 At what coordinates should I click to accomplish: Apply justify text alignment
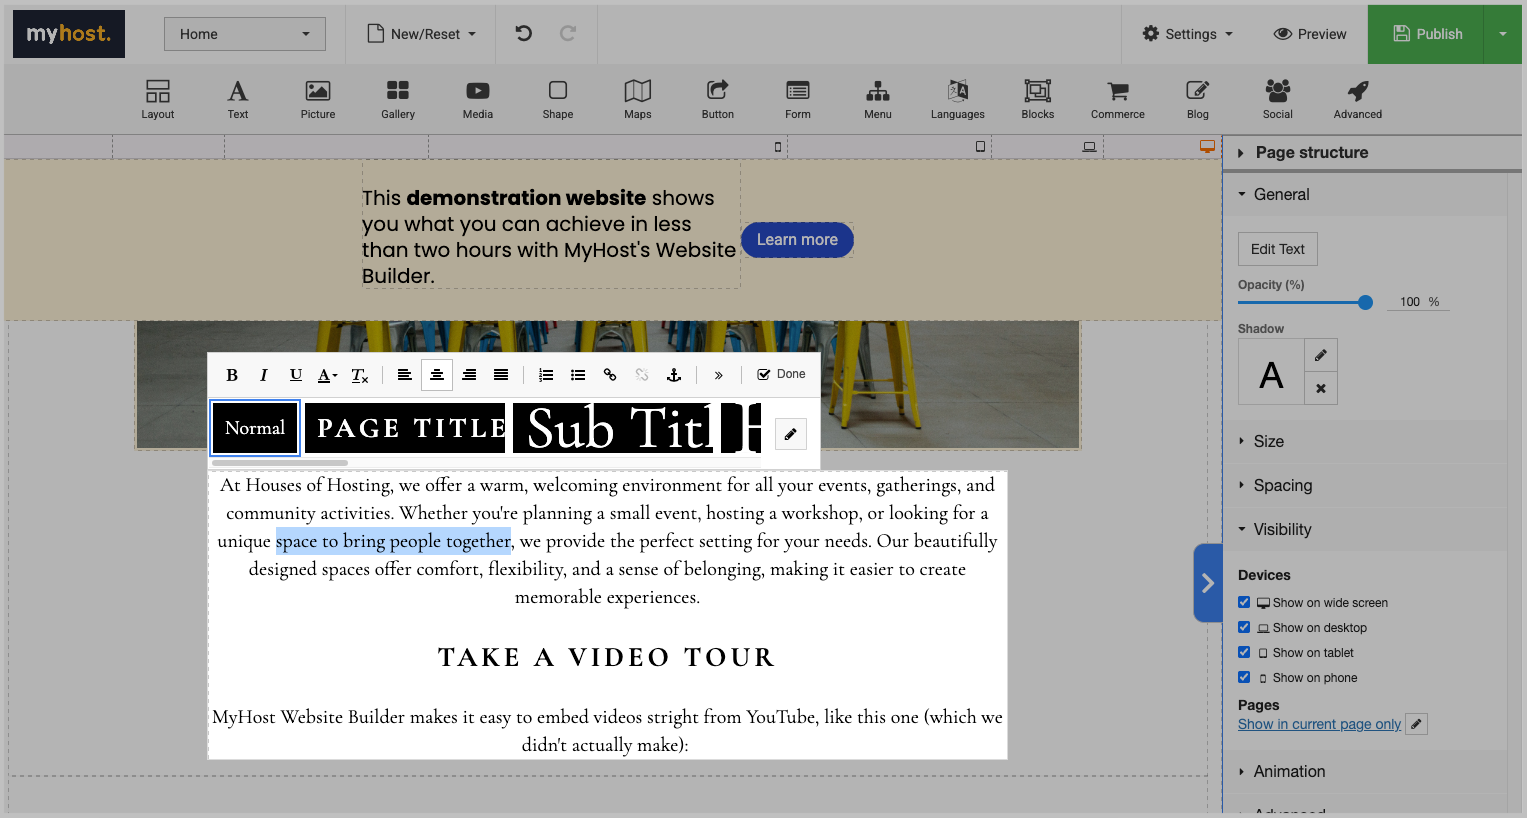tap(501, 375)
